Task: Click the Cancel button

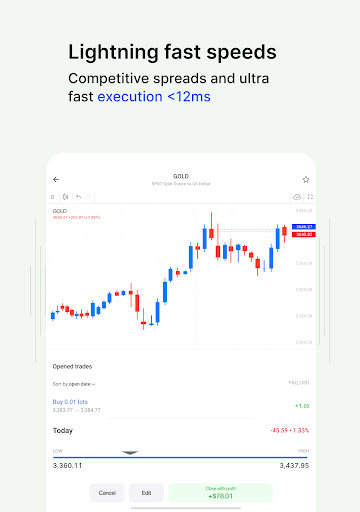Action: coord(107,493)
